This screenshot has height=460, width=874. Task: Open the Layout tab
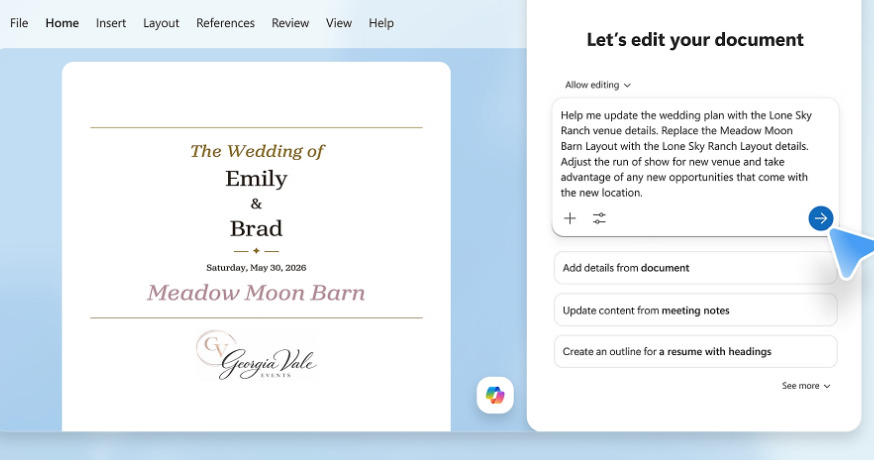coord(161,23)
